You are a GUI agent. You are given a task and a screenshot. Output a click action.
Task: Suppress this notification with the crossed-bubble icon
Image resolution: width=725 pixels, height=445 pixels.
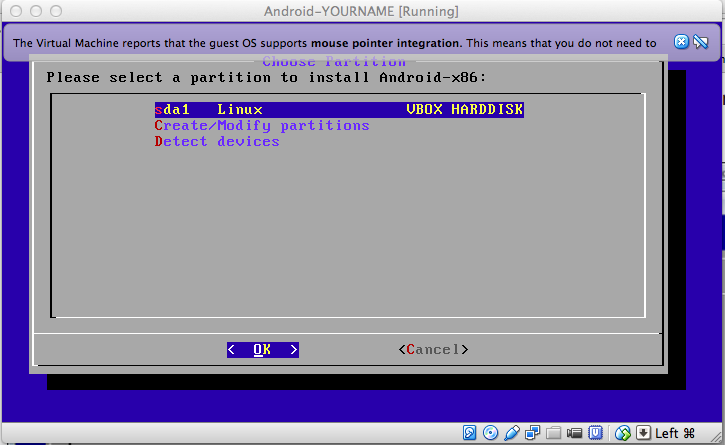tap(701, 43)
